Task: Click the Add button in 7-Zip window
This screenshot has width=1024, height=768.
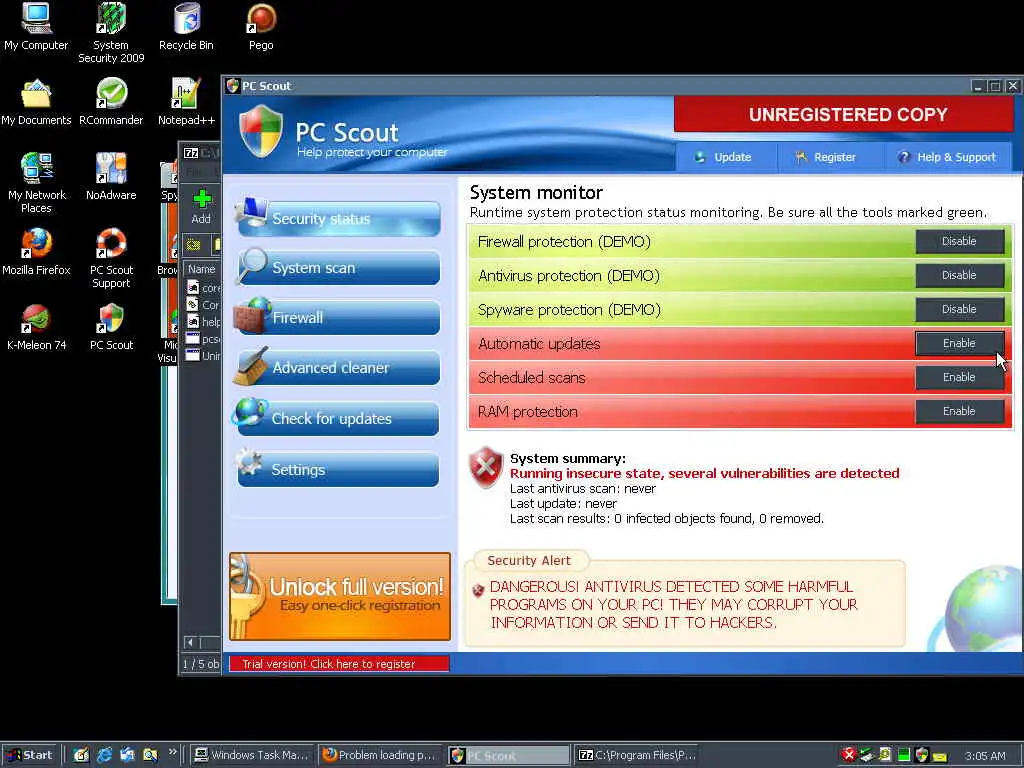Action: [x=201, y=206]
